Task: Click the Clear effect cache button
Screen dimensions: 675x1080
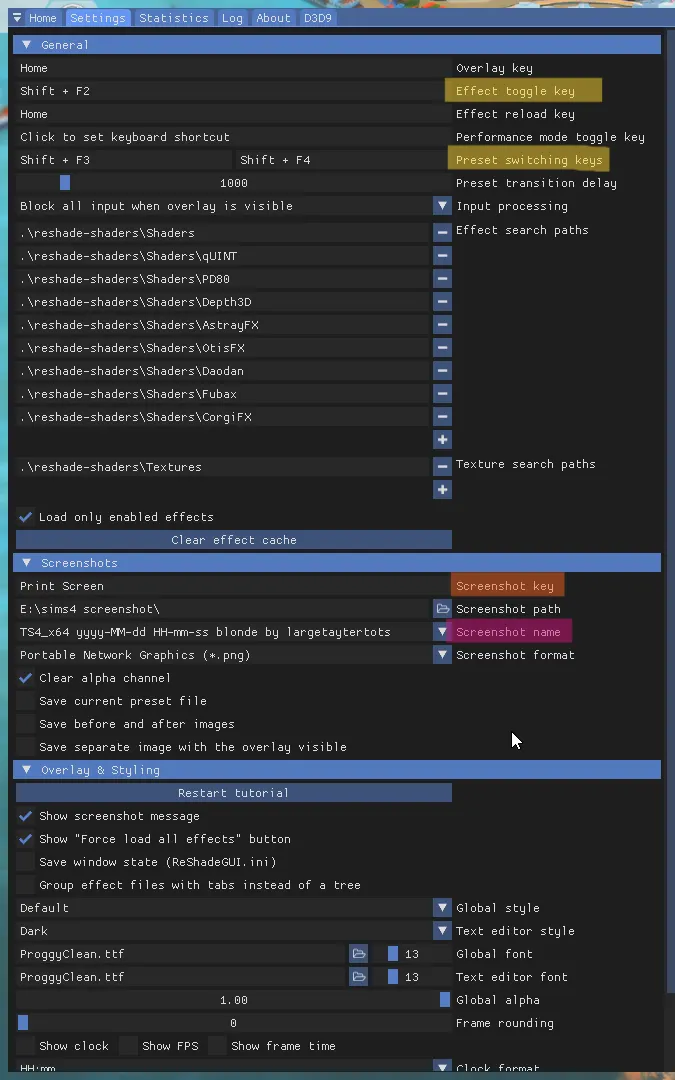Action: (234, 540)
